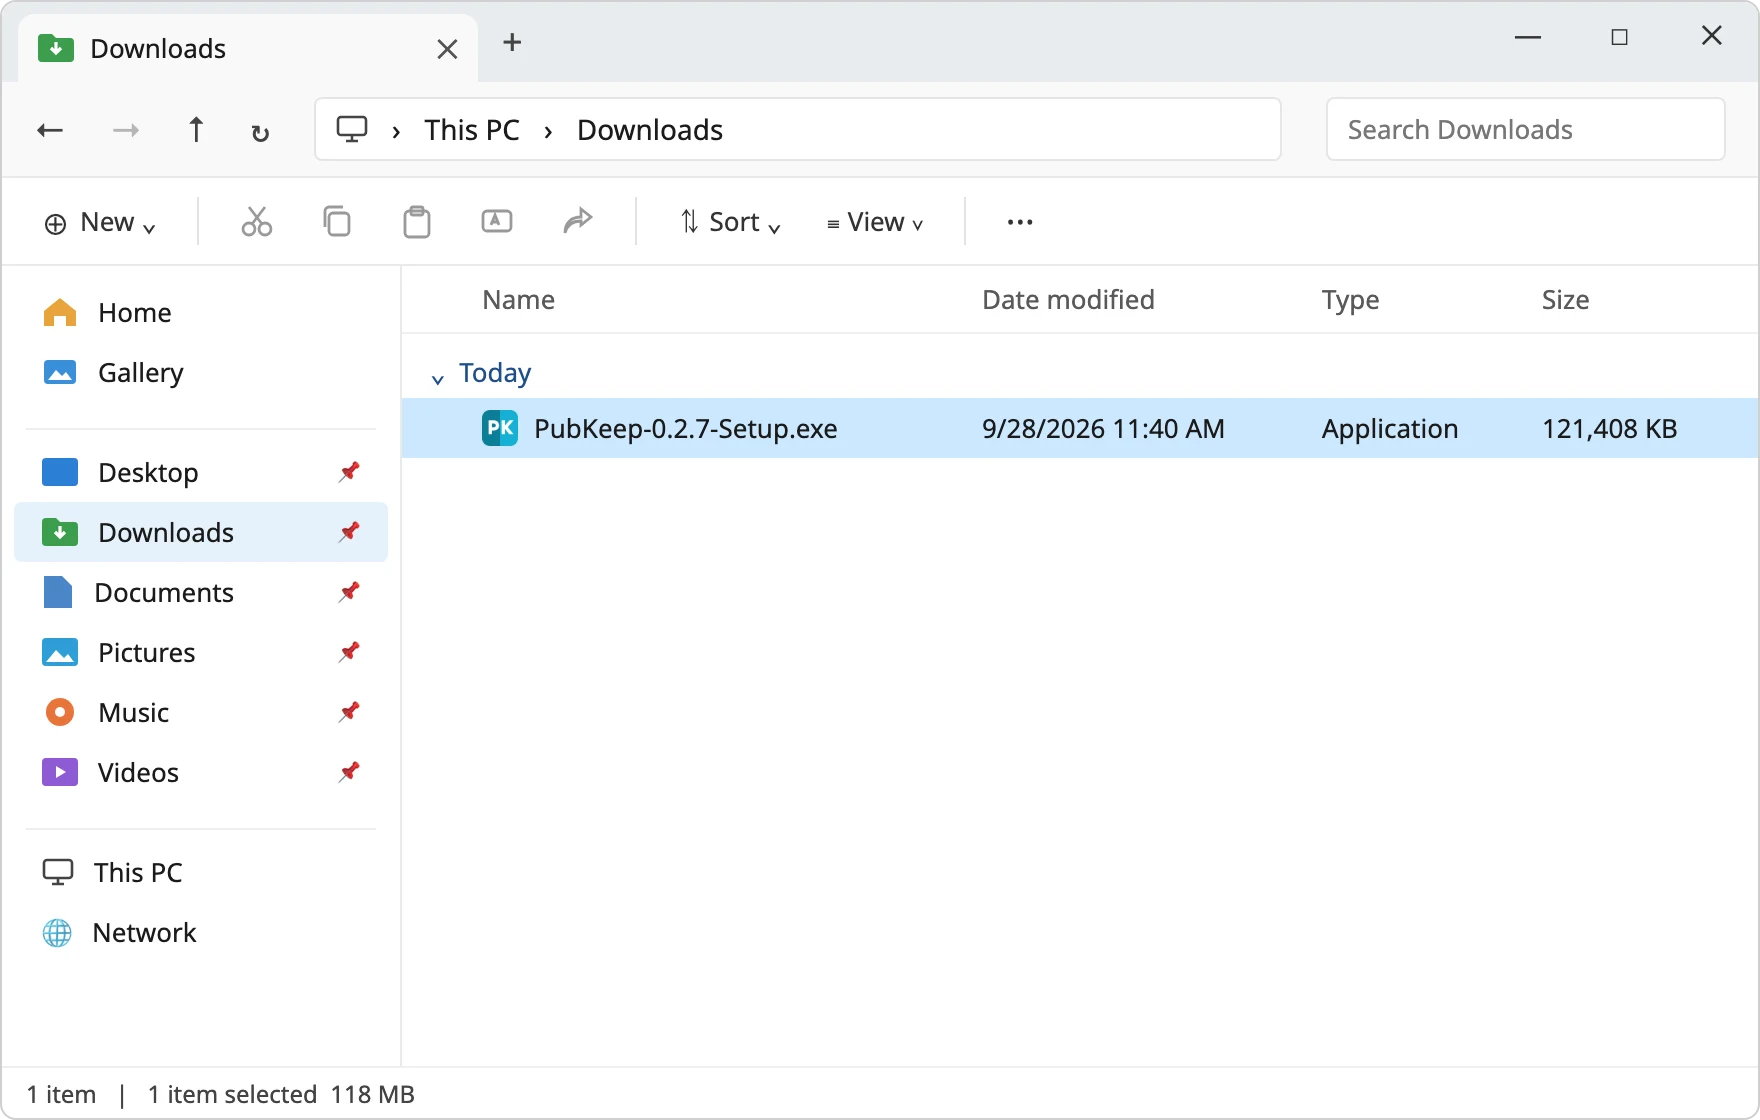Open the New dropdown menu

pos(100,222)
